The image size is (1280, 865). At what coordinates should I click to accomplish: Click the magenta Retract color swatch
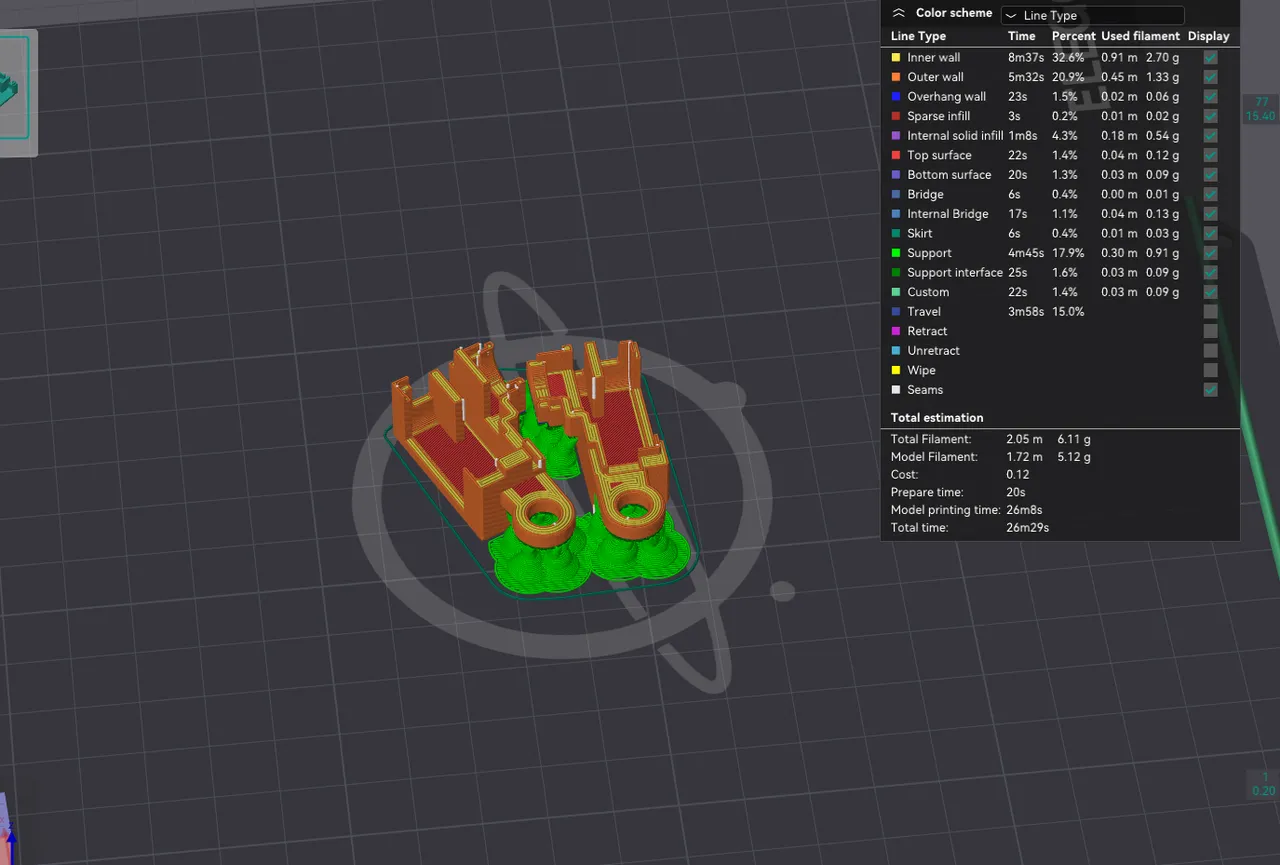(x=896, y=331)
